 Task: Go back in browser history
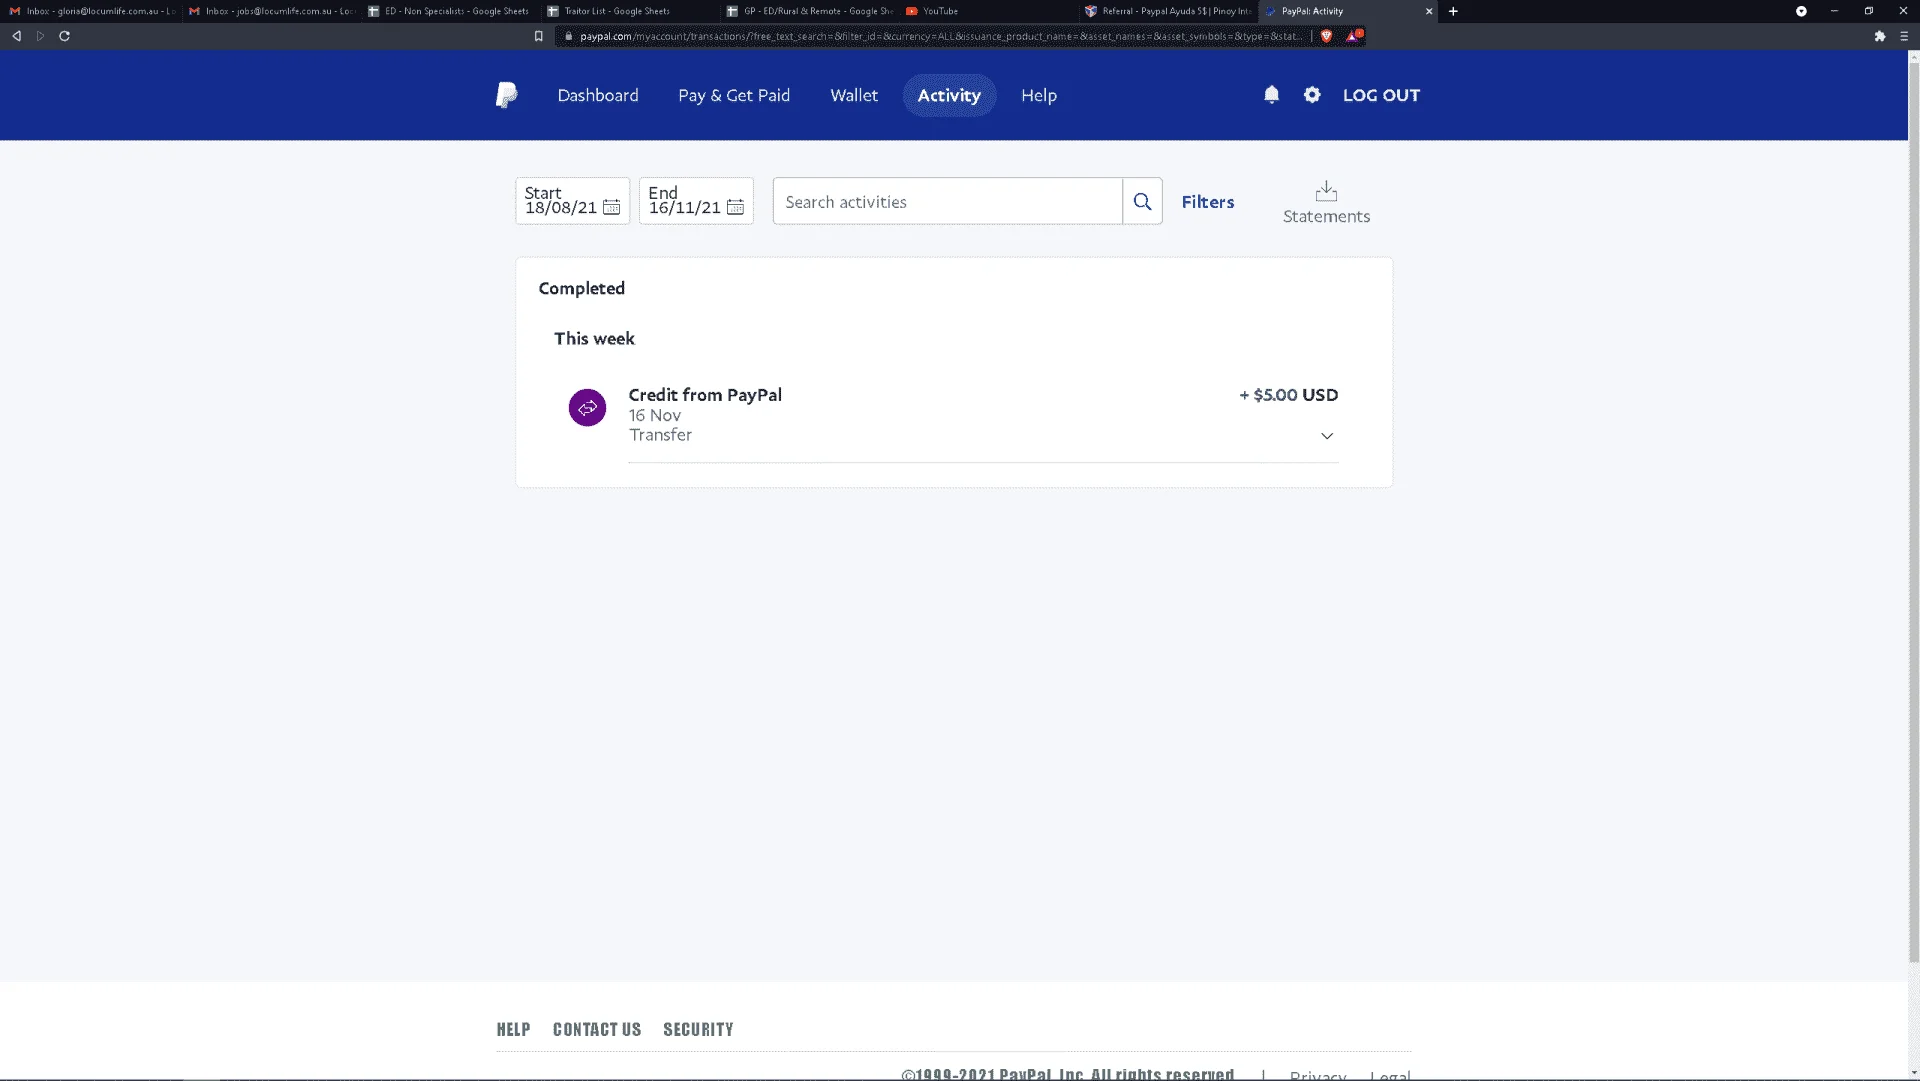pyautogui.click(x=16, y=36)
